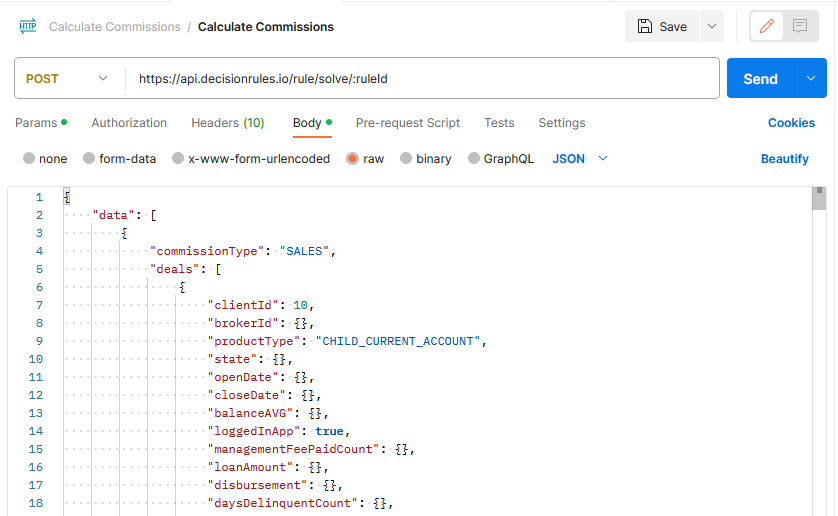The image size is (838, 516).
Task: Click the "productType" key in the editor
Action: (254, 341)
